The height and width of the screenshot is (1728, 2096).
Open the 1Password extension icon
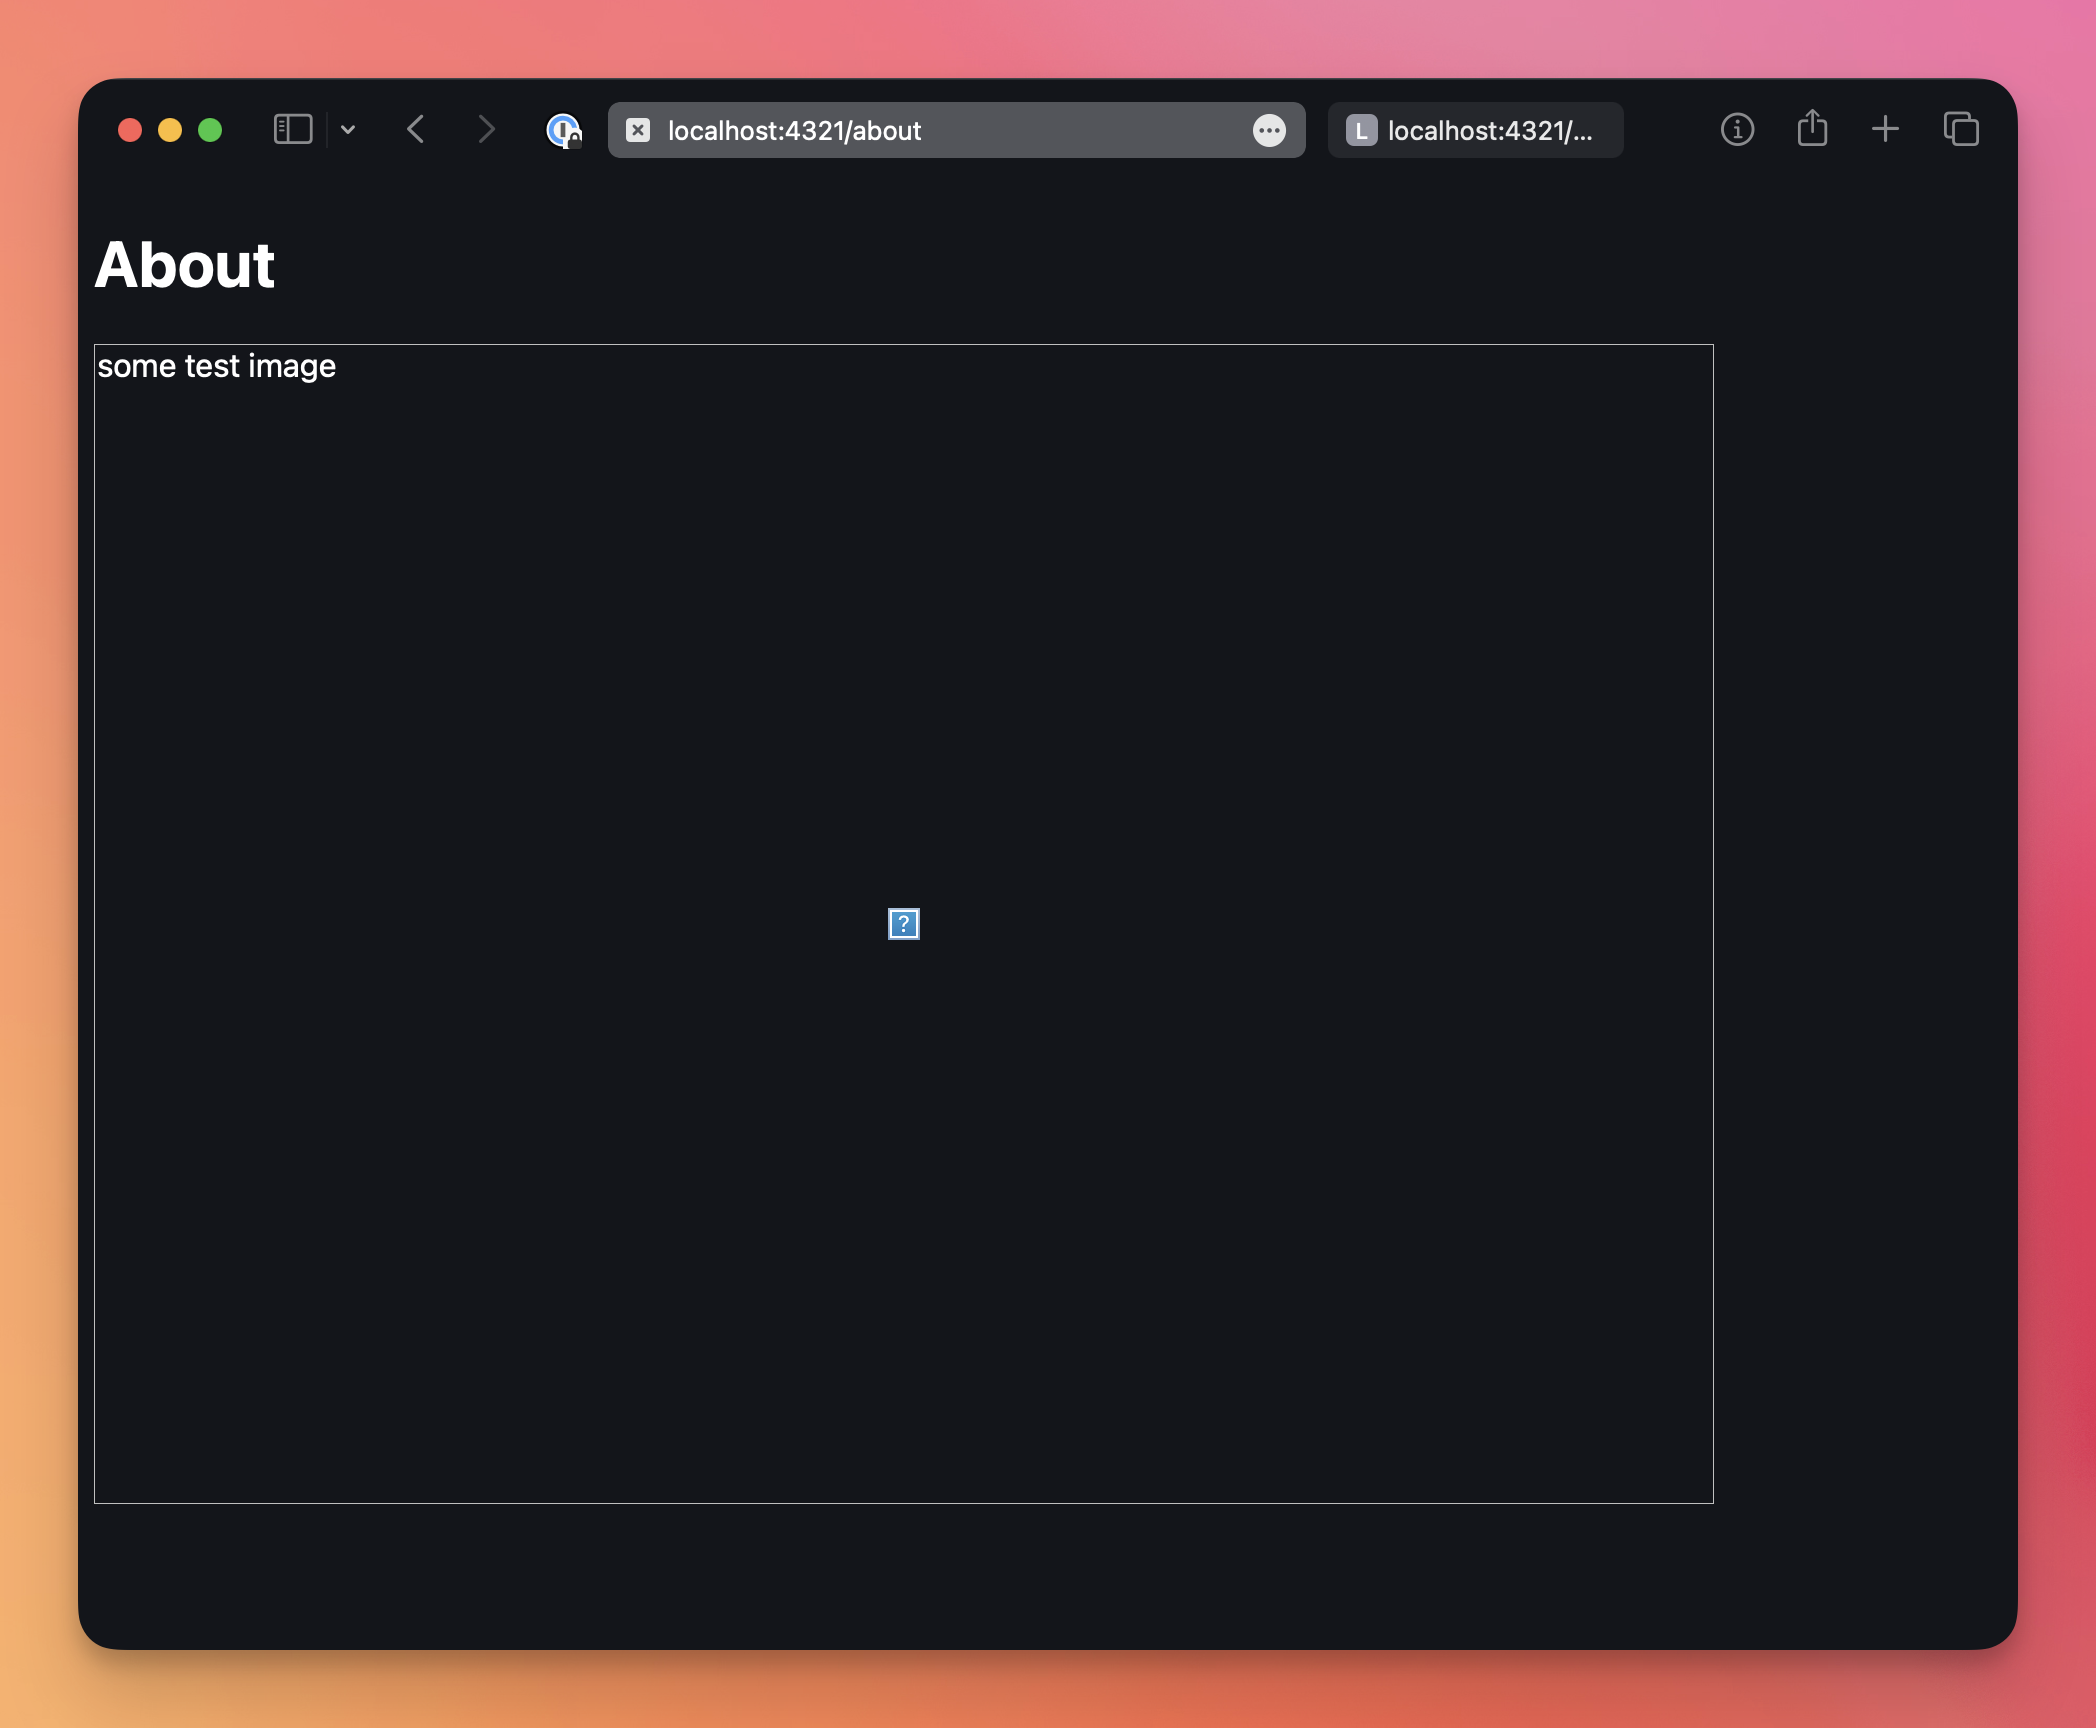pyautogui.click(x=563, y=130)
